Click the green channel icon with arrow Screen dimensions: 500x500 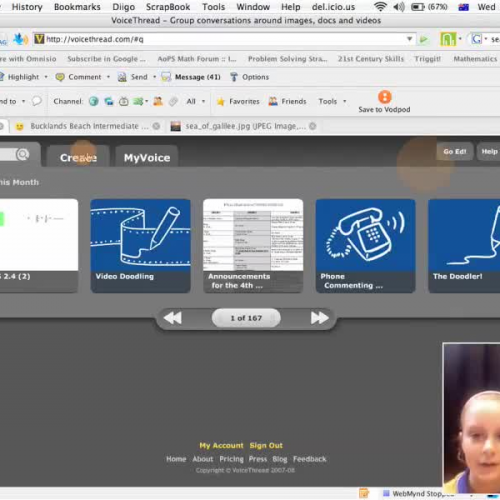pyautogui.click(x=138, y=101)
